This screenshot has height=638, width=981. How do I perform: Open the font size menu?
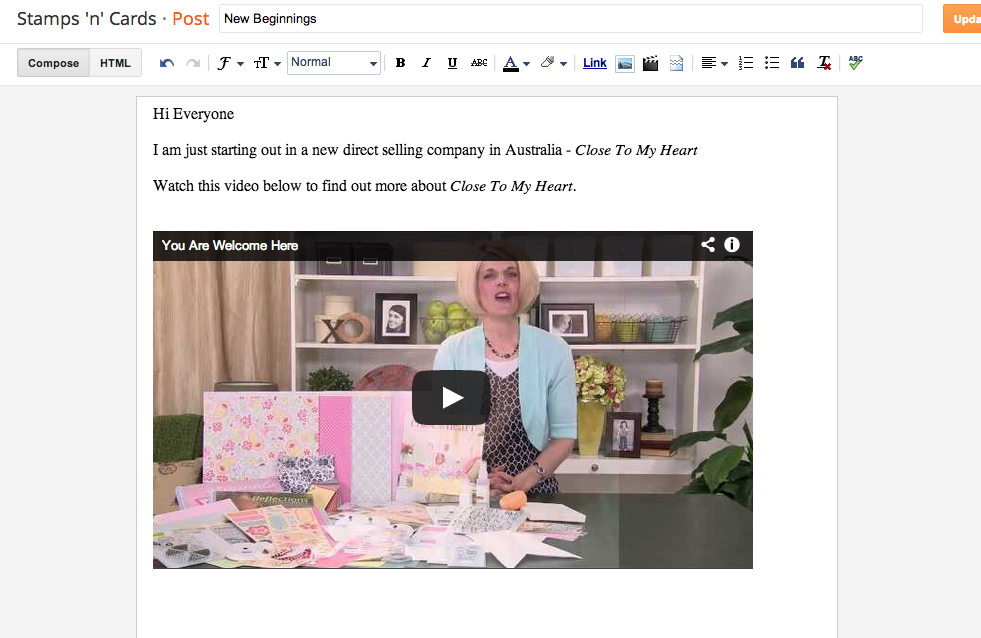tap(267, 63)
